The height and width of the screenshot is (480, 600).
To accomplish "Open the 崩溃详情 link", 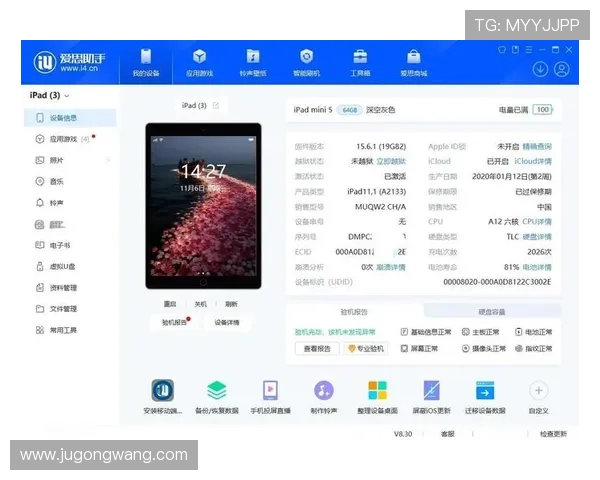I will (x=391, y=267).
